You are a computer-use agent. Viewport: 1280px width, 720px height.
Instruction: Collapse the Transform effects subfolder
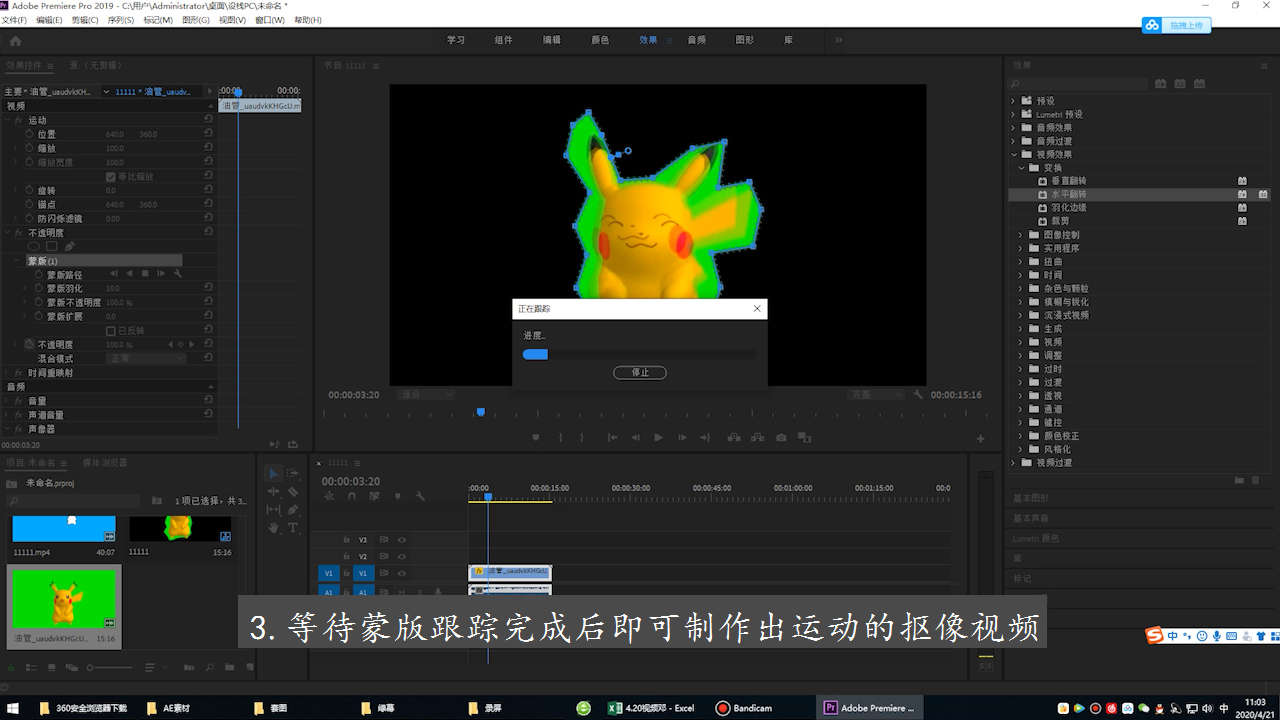[x=1021, y=167]
